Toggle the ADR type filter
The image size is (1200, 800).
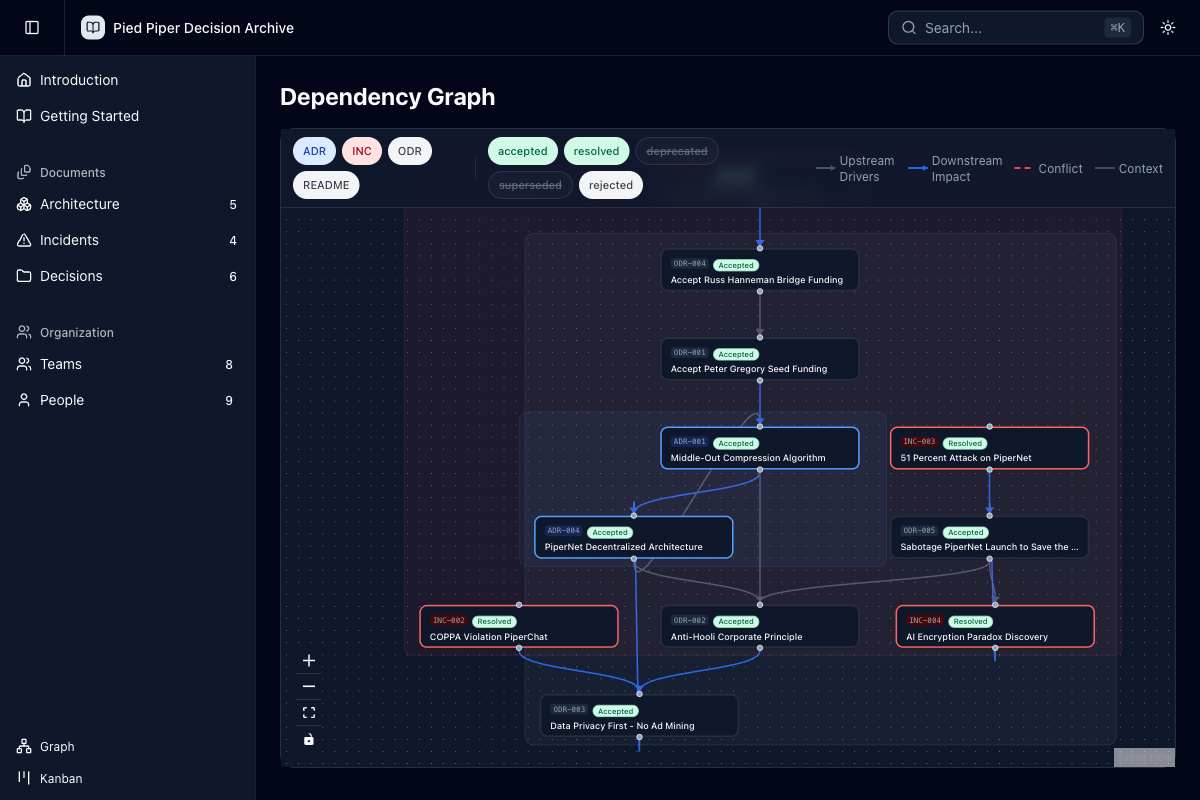[x=314, y=152]
